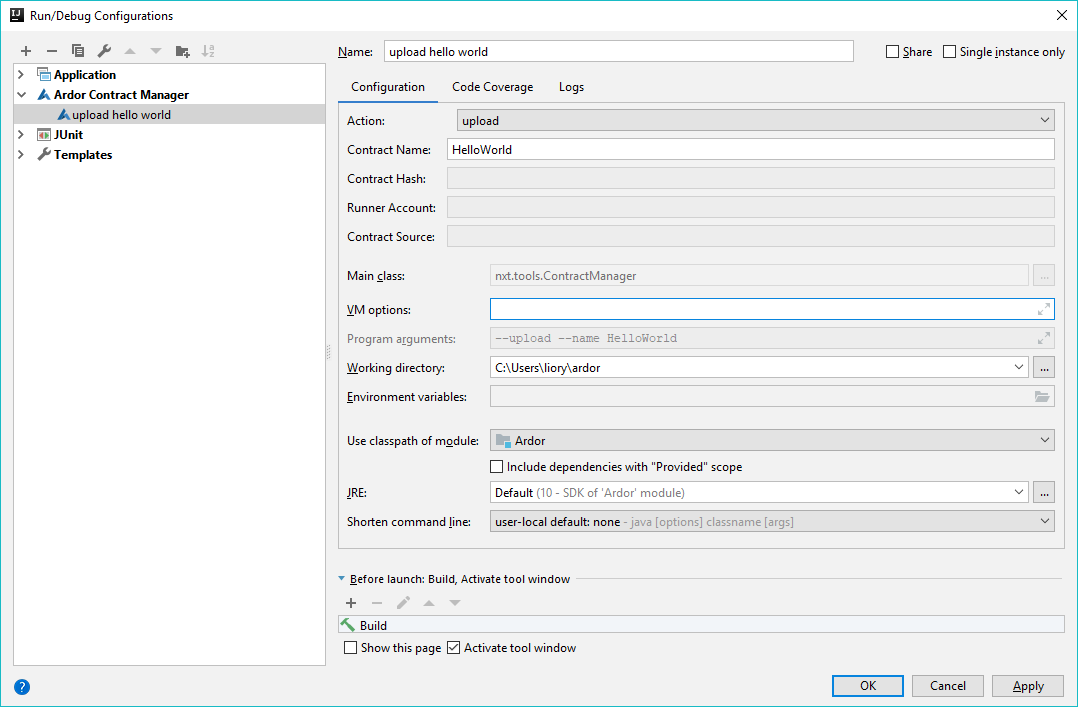The height and width of the screenshot is (707, 1078).
Task: Switch to the Code Coverage tab
Action: (x=492, y=87)
